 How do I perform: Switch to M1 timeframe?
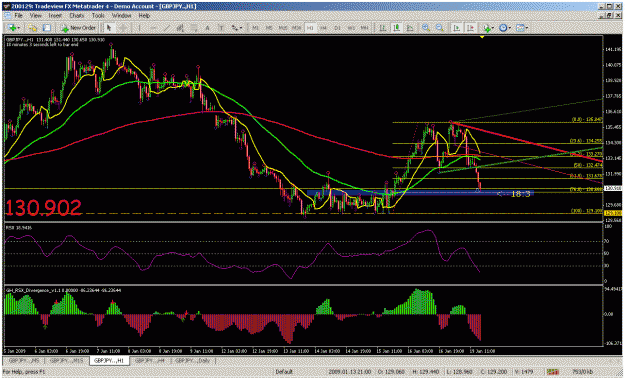click(256, 28)
